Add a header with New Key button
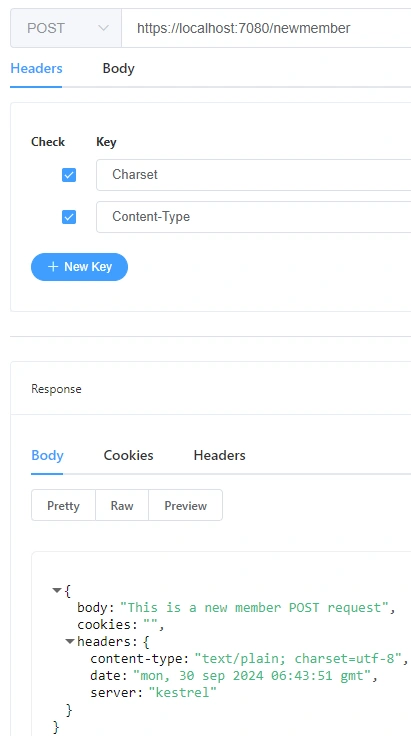 point(79,267)
